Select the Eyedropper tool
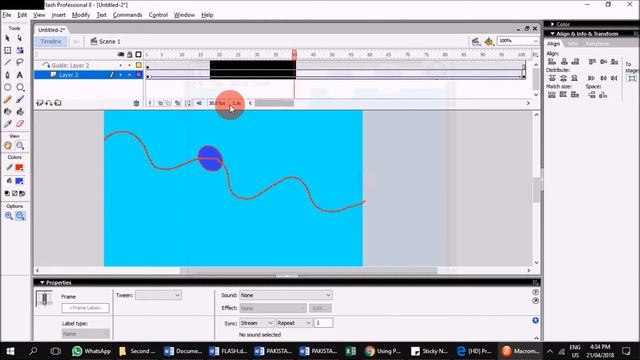 click(x=7, y=124)
